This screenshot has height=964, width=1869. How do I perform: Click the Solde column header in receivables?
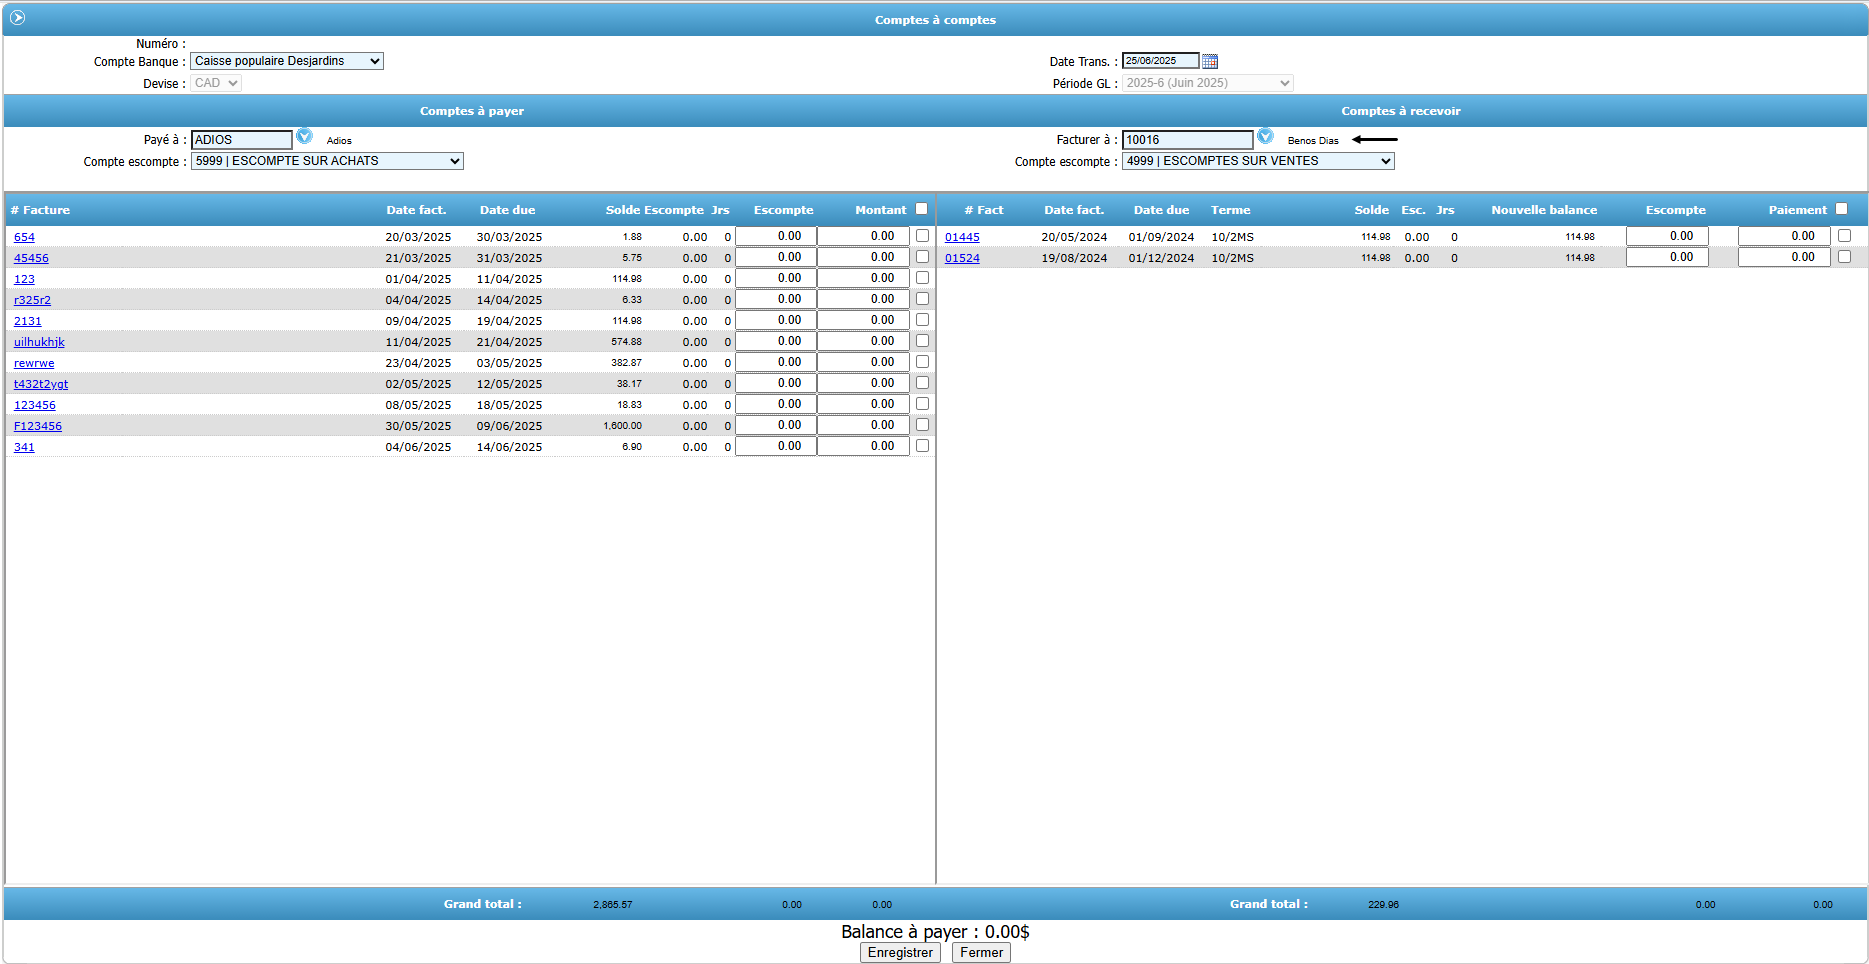click(1371, 210)
